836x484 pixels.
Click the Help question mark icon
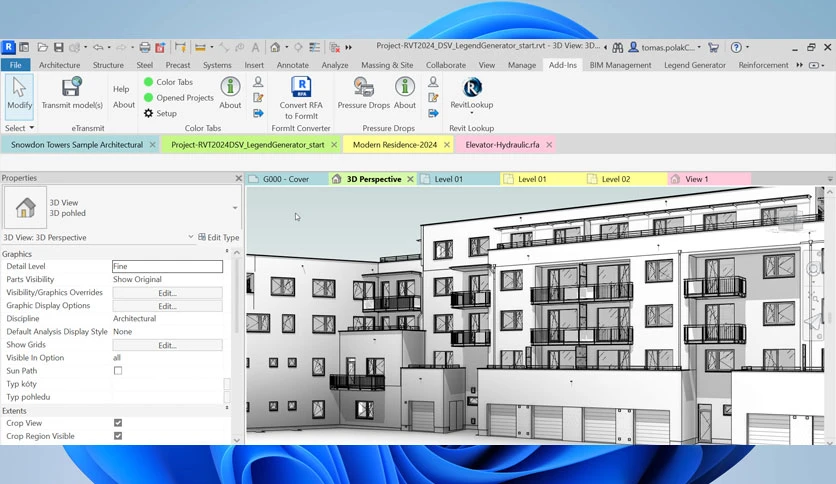[x=736, y=47]
